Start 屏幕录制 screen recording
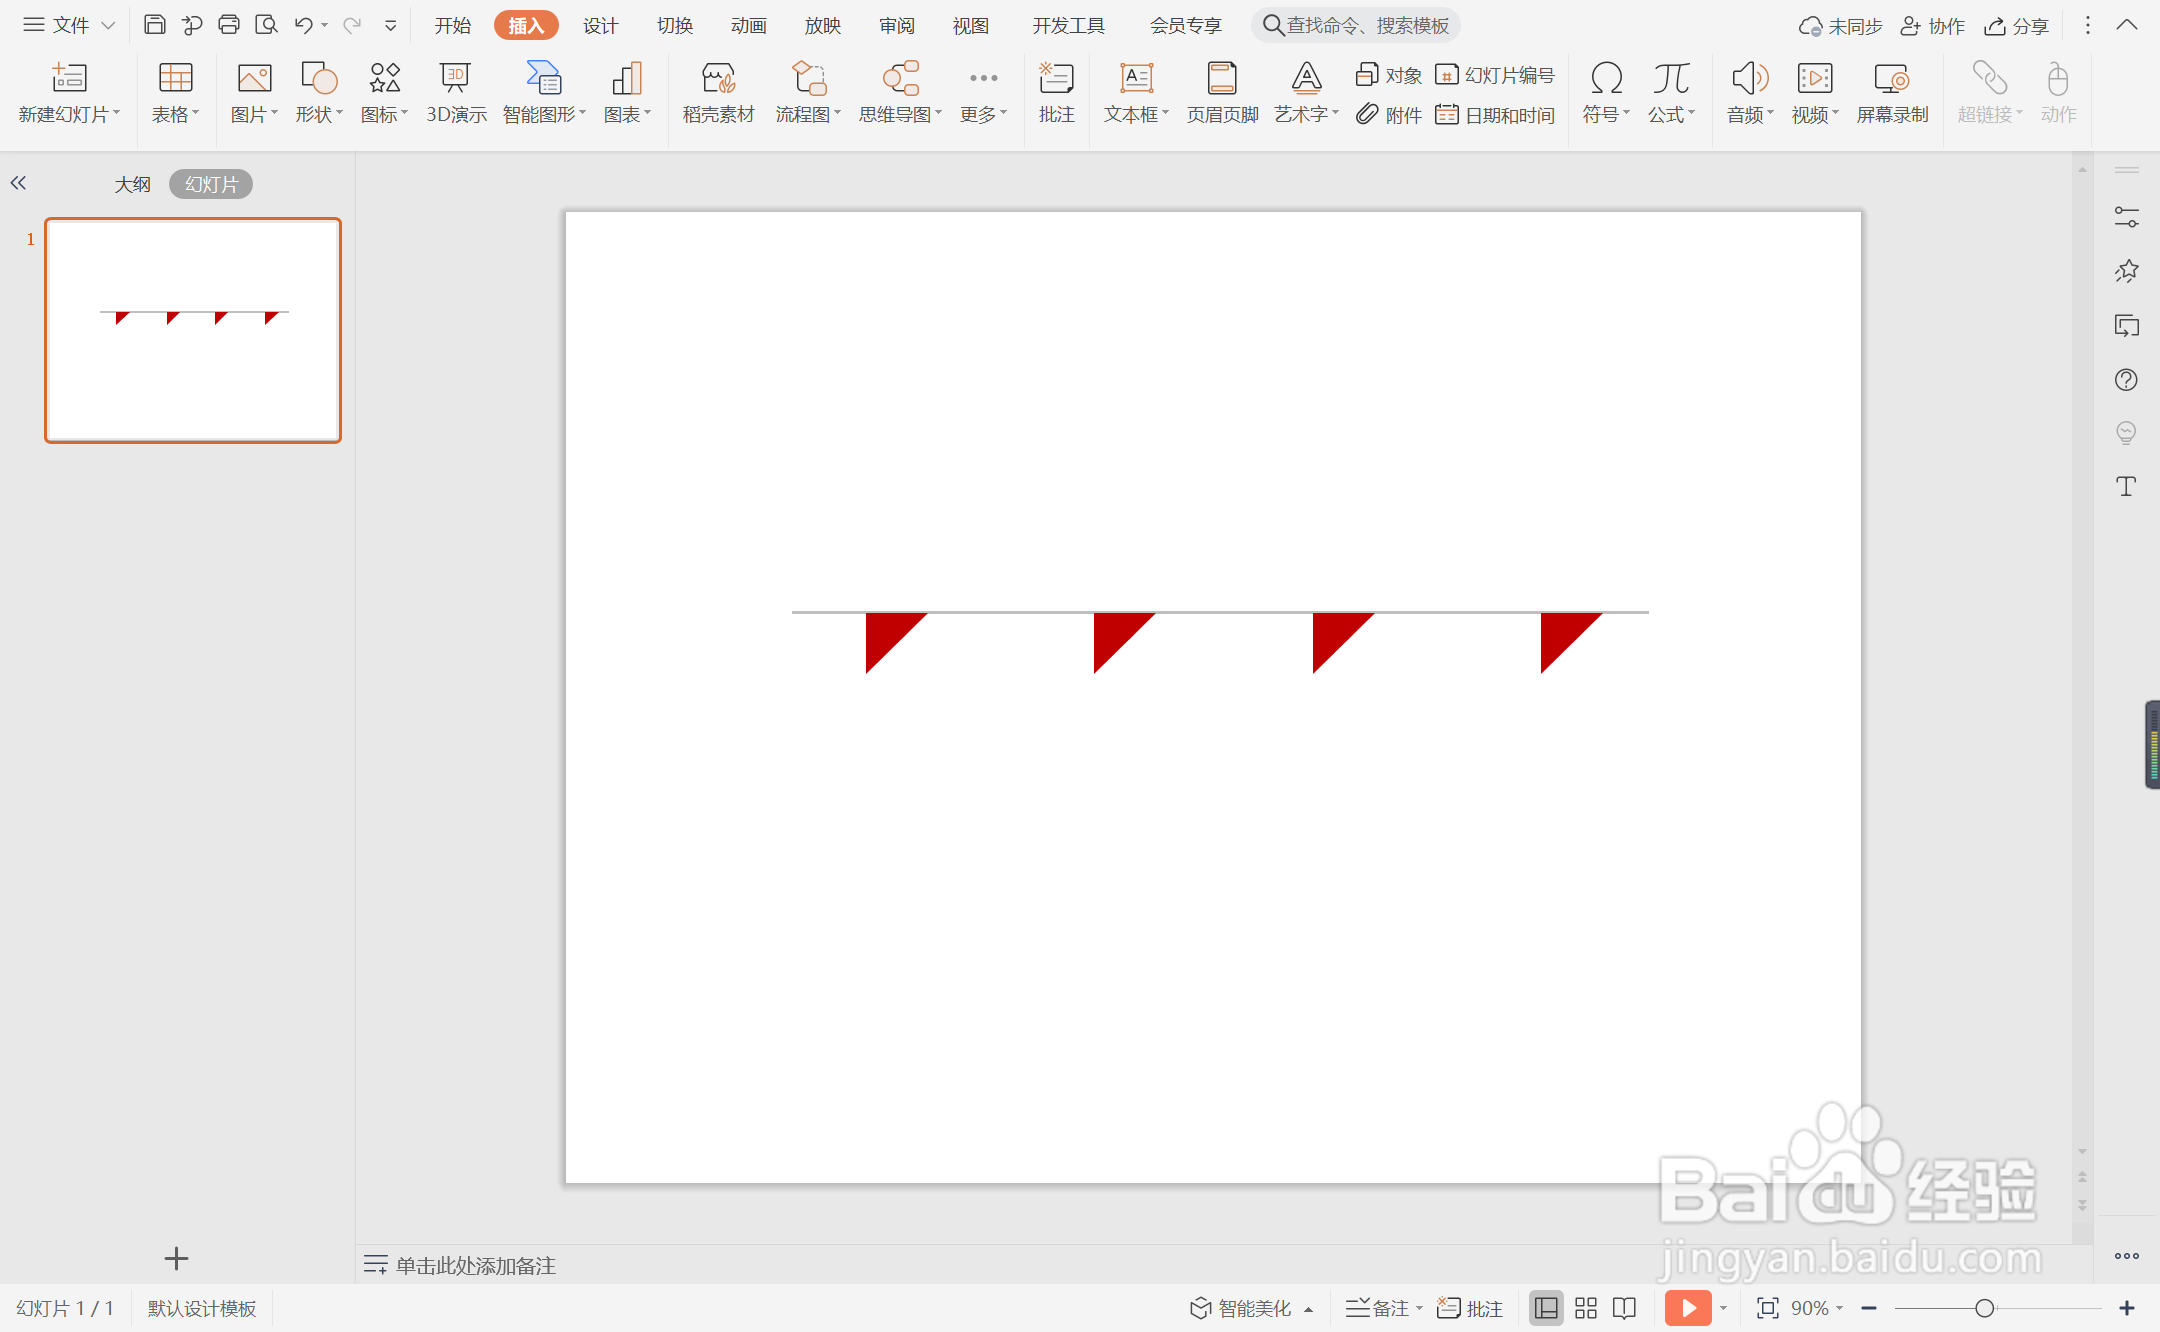Screen dimensions: 2160x1332 [x=1892, y=92]
